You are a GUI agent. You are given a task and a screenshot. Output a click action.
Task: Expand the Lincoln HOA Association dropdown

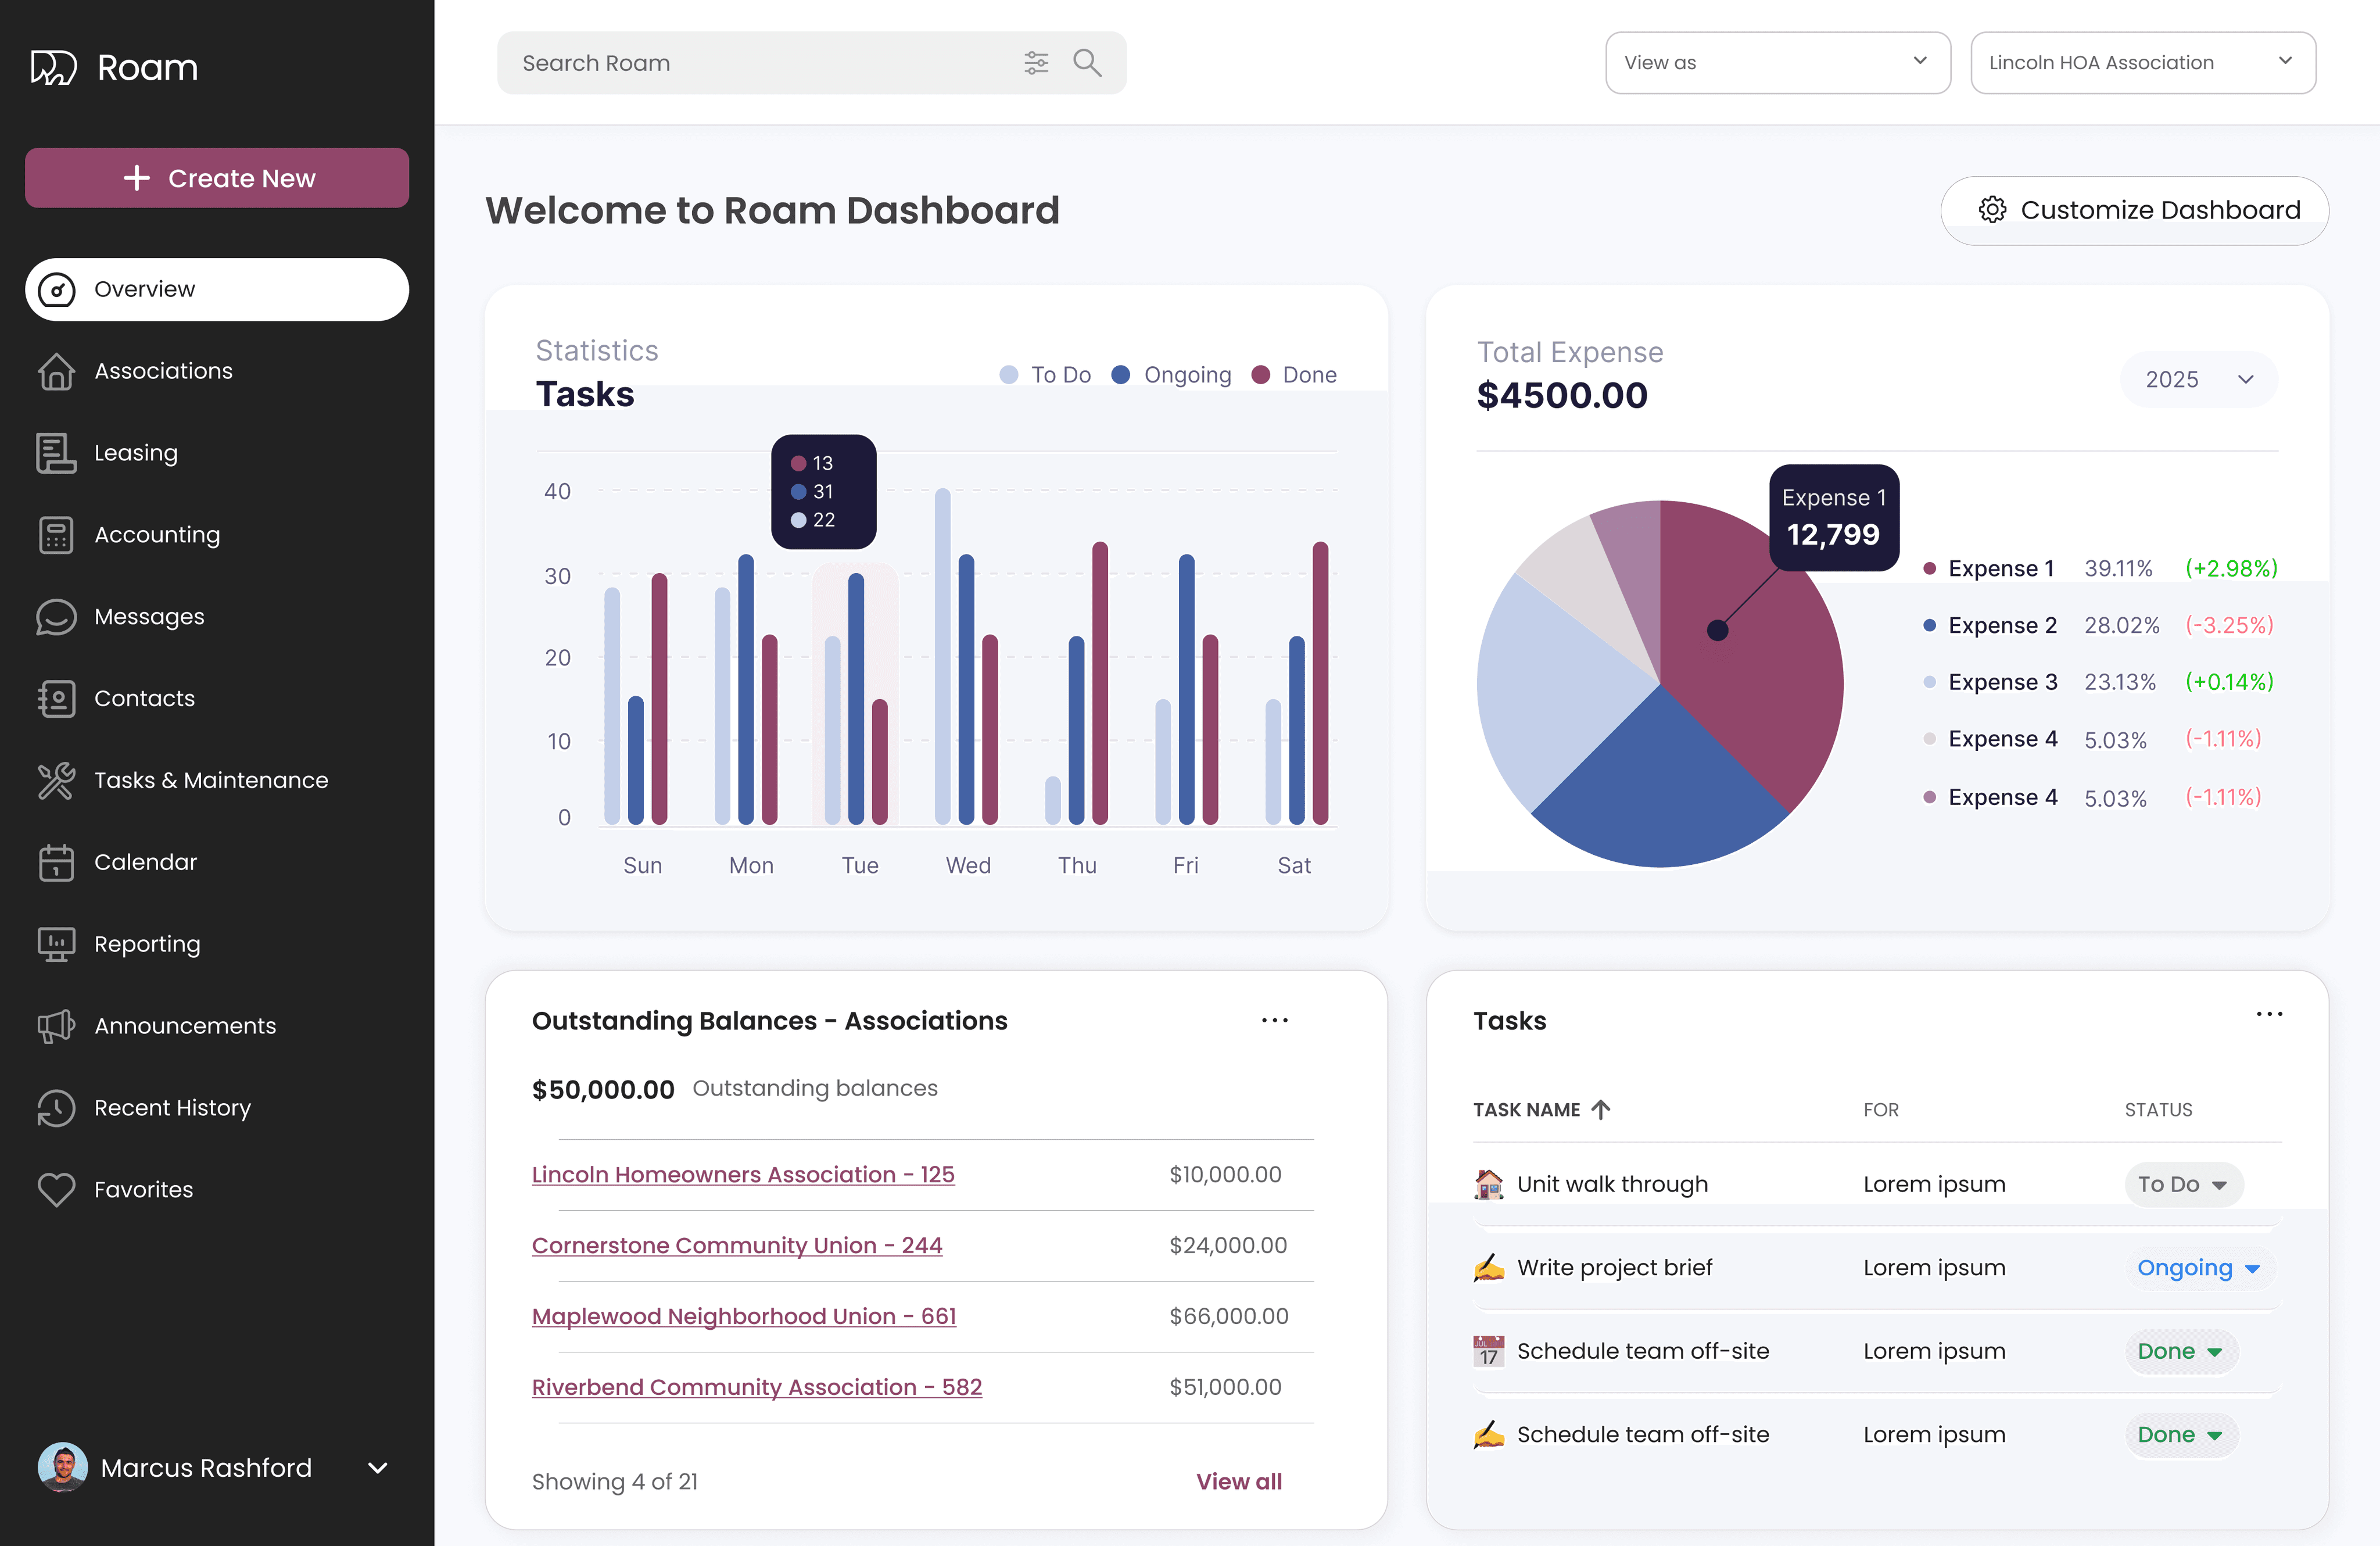point(2142,63)
